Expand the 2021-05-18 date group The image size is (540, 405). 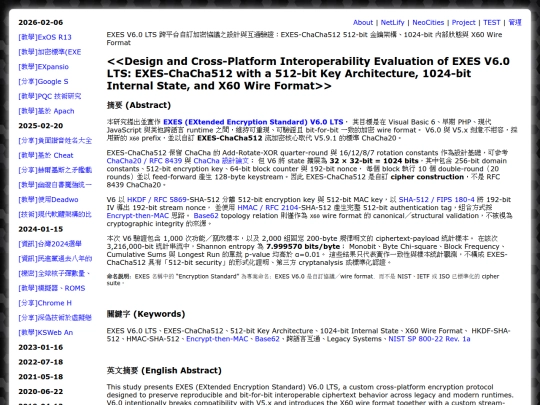click(x=41, y=377)
